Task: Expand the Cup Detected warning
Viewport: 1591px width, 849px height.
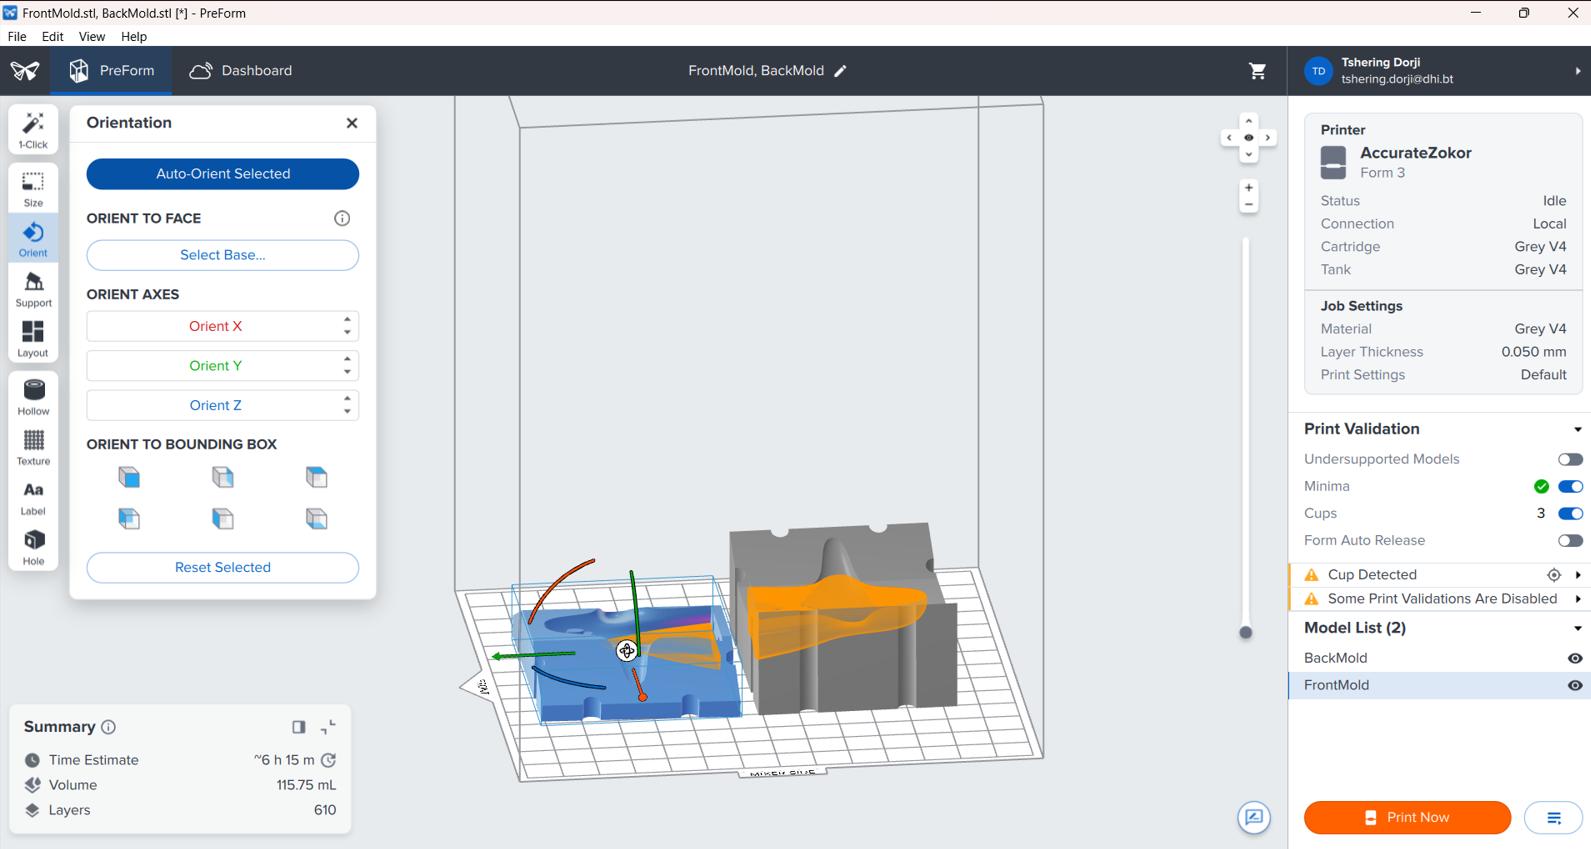Action: click(1578, 575)
